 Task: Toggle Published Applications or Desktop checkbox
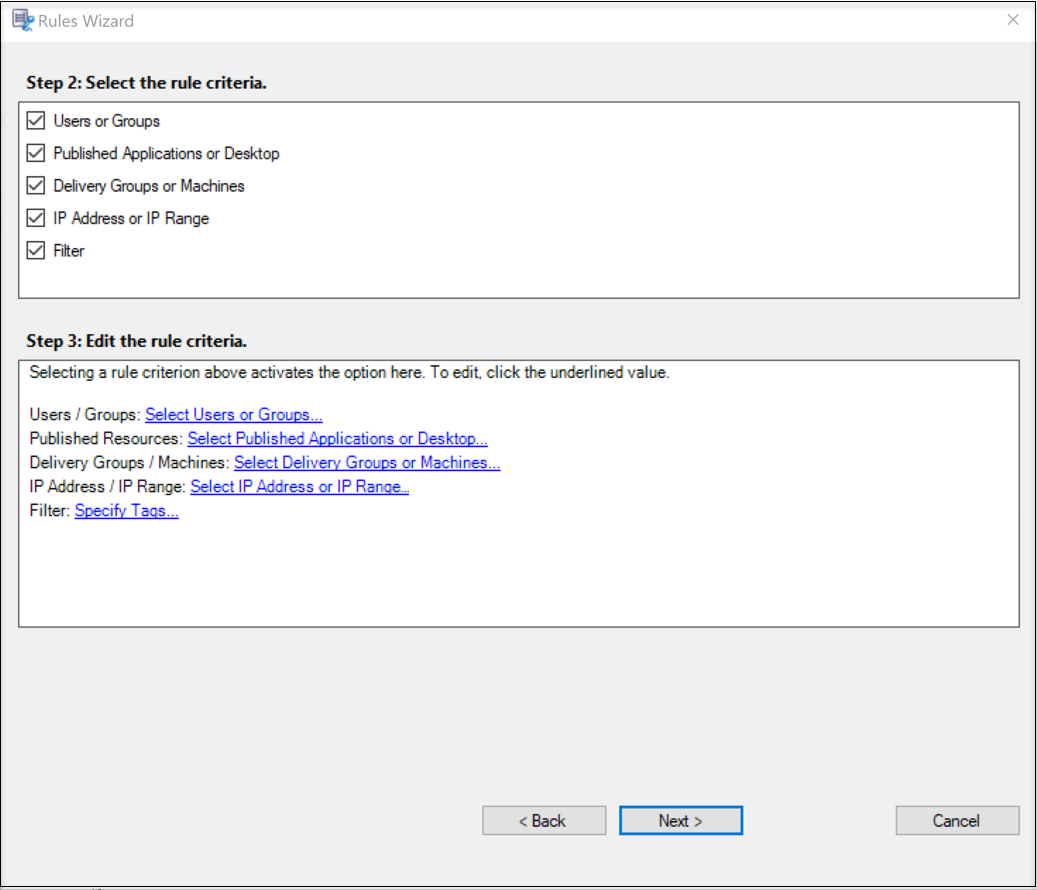click(x=37, y=153)
